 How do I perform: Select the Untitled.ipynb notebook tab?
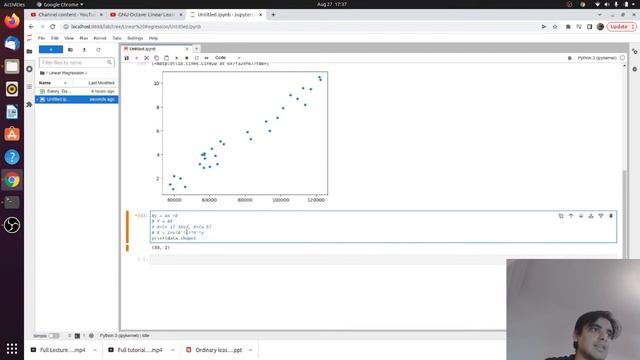pos(156,49)
